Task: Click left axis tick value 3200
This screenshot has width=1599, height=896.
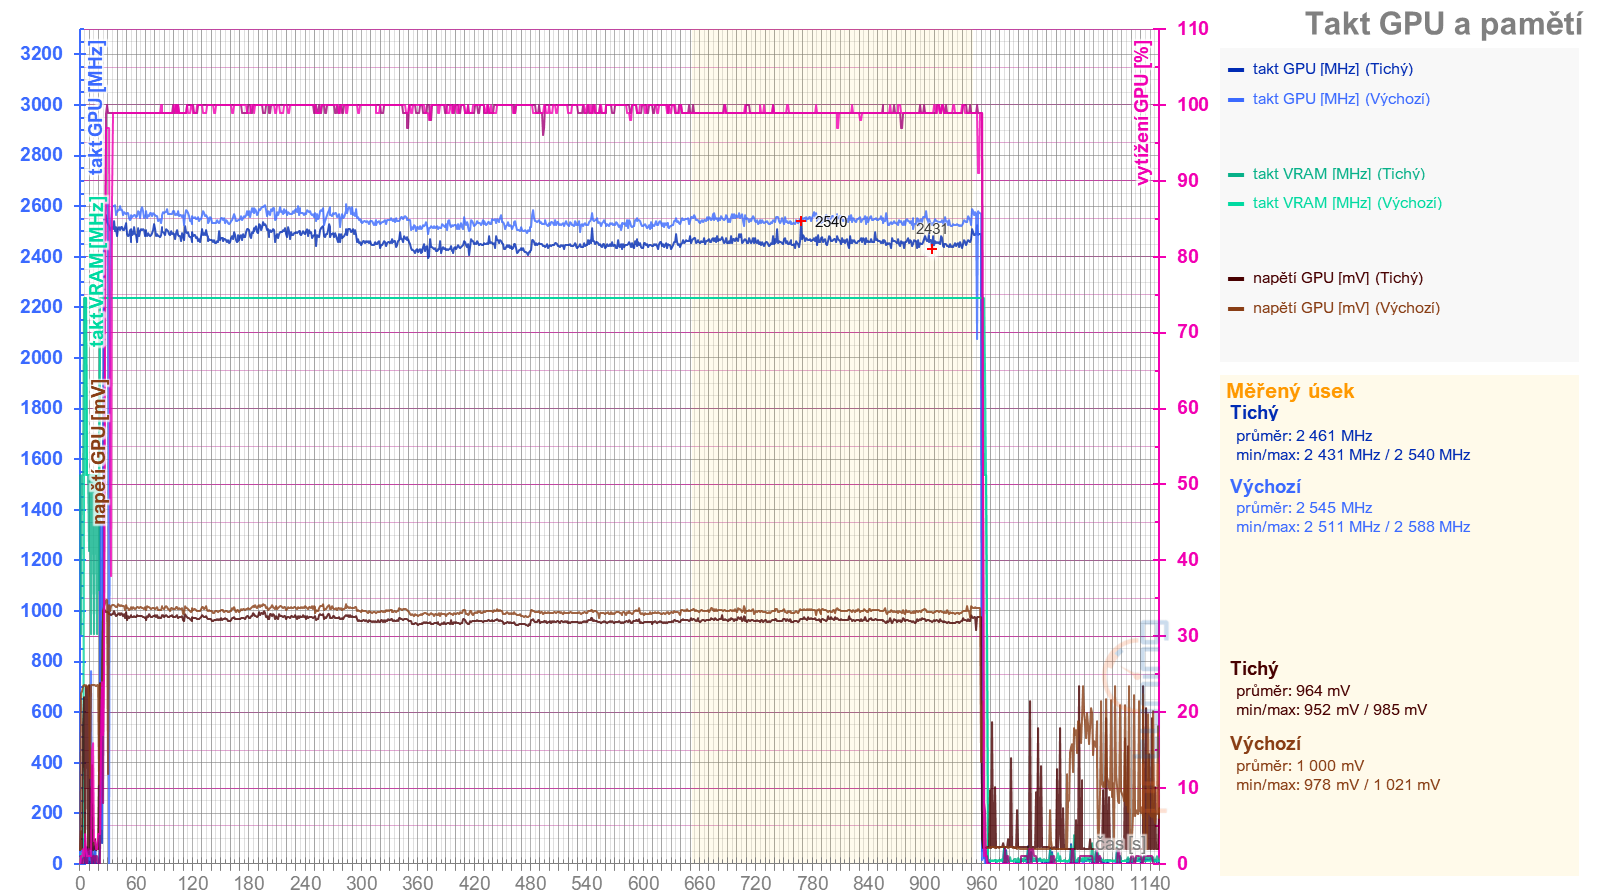Action: [41, 54]
